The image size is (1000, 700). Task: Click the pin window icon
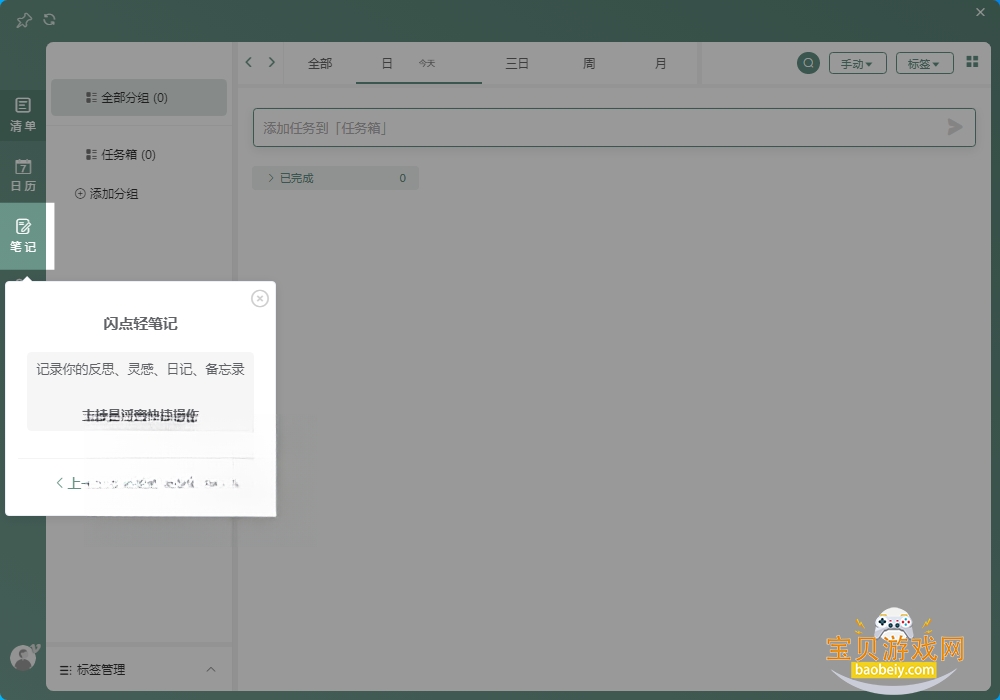coord(24,20)
